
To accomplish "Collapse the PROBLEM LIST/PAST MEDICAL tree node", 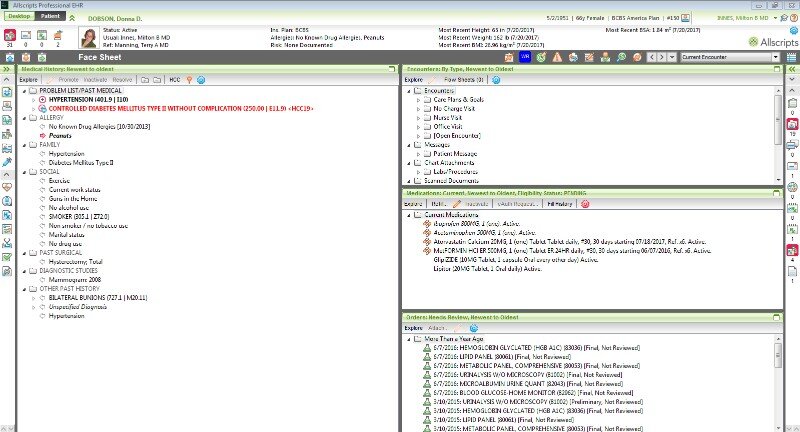I will (x=24, y=90).
